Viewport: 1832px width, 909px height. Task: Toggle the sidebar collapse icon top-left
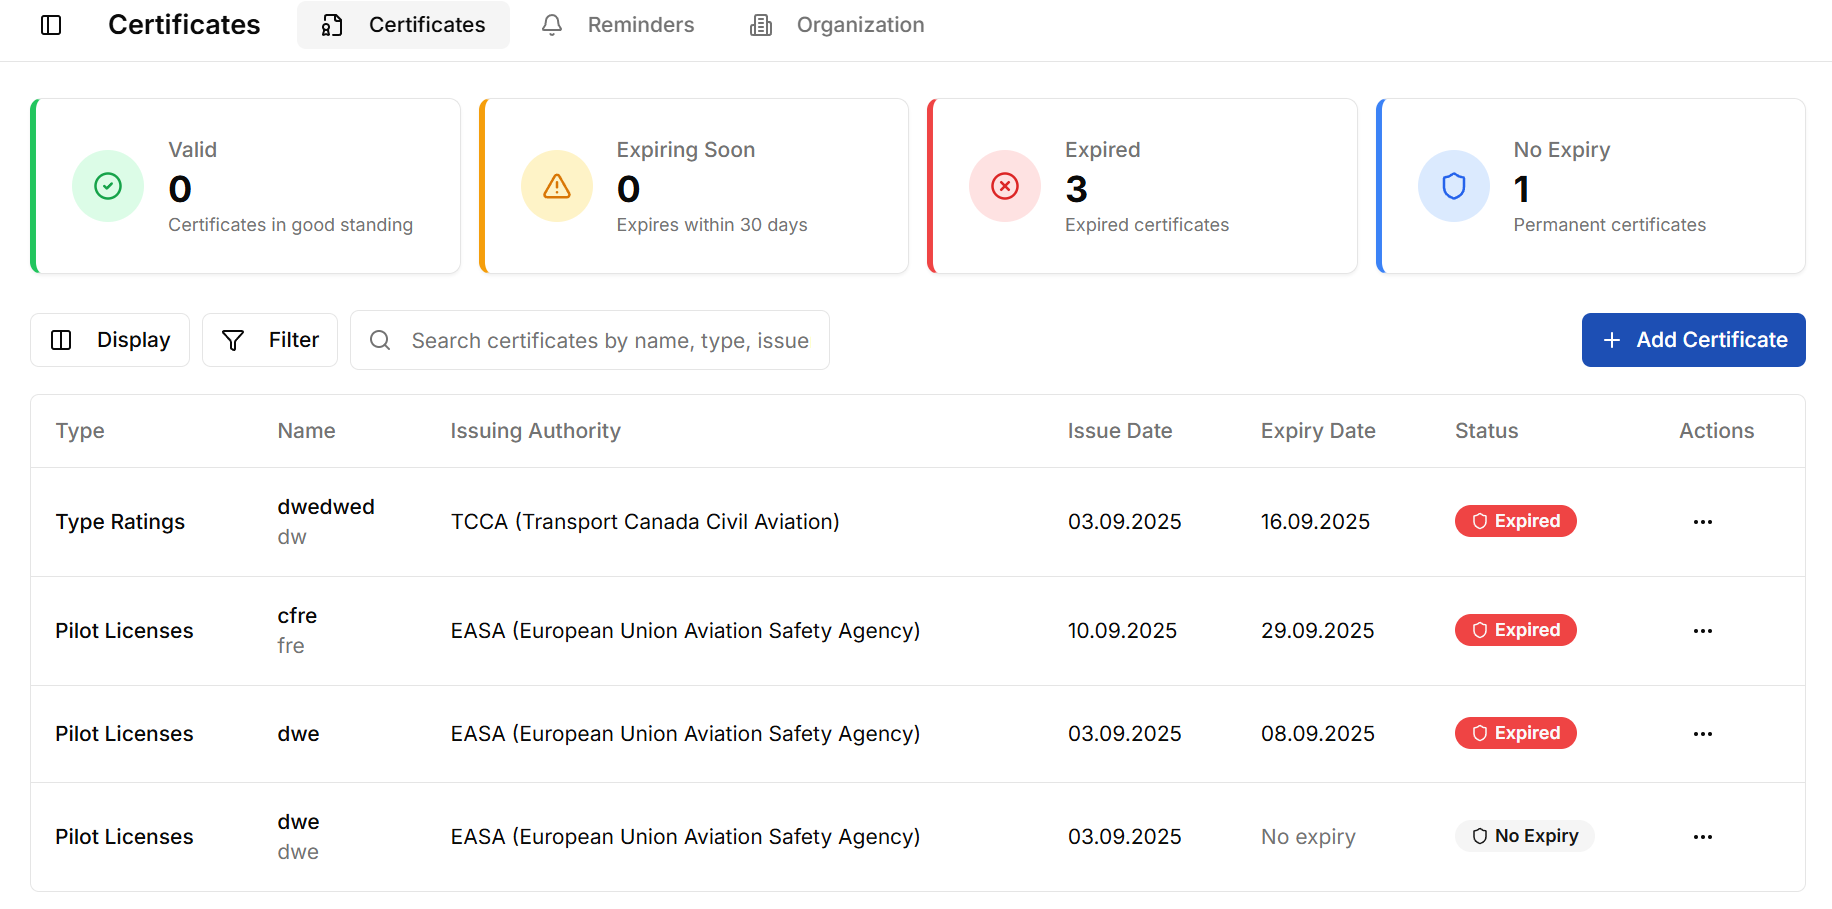tap(51, 25)
